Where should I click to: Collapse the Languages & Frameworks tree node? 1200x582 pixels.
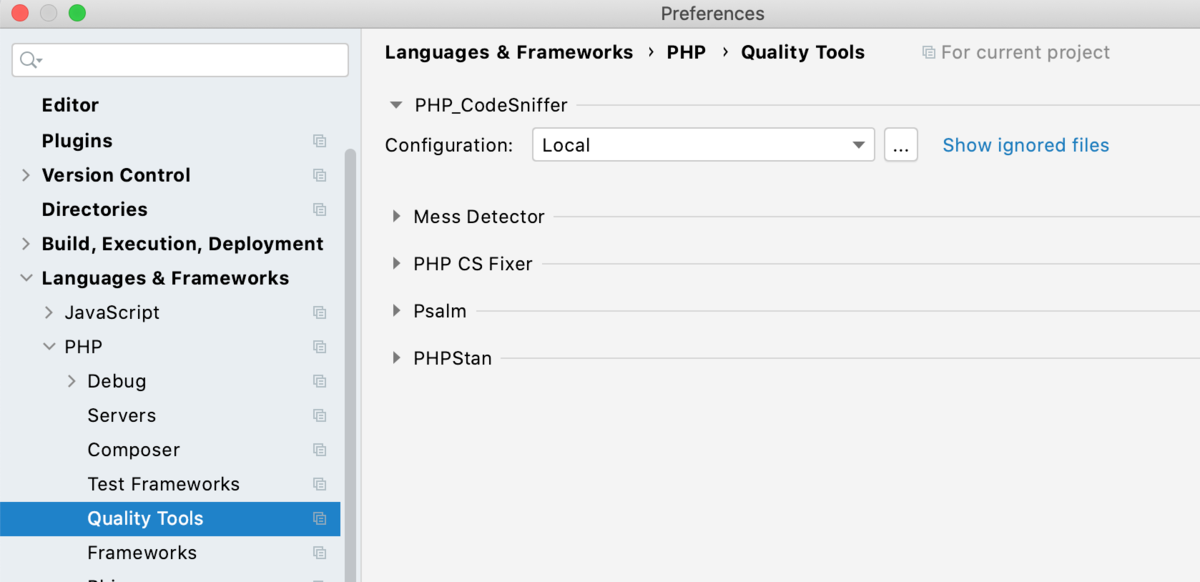pyautogui.click(x=26, y=278)
